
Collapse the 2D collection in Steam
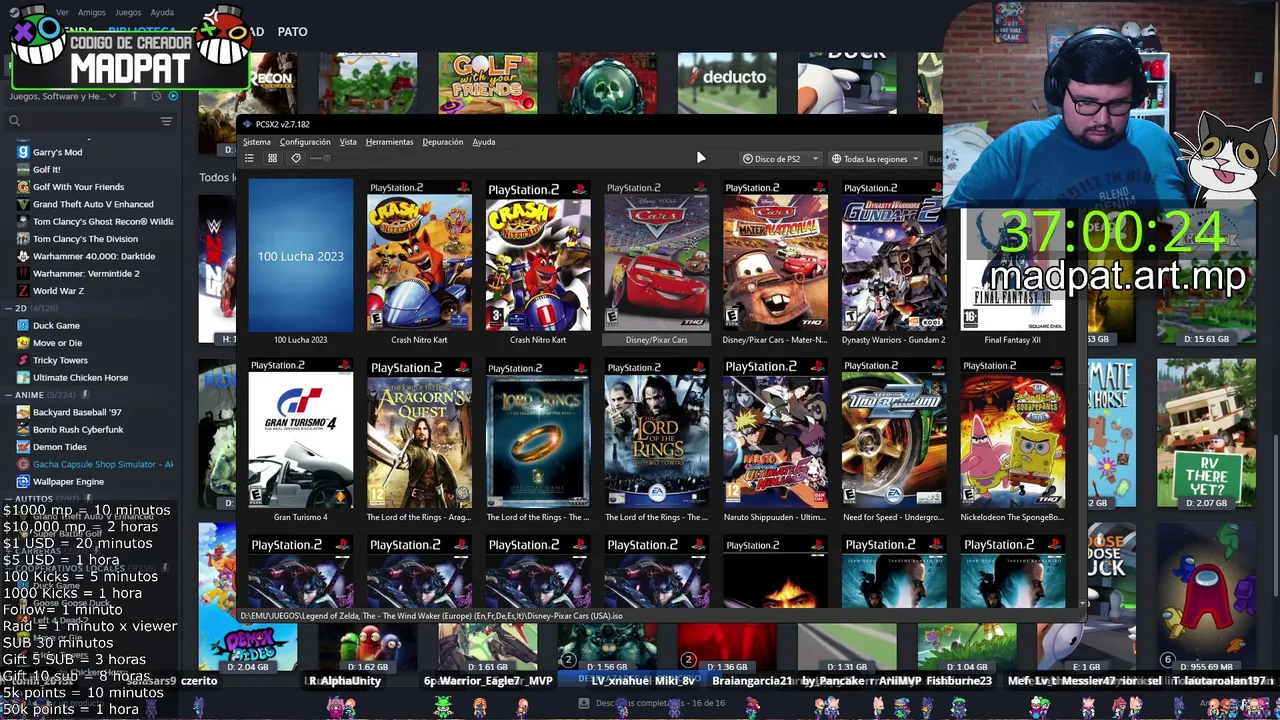pos(7,309)
